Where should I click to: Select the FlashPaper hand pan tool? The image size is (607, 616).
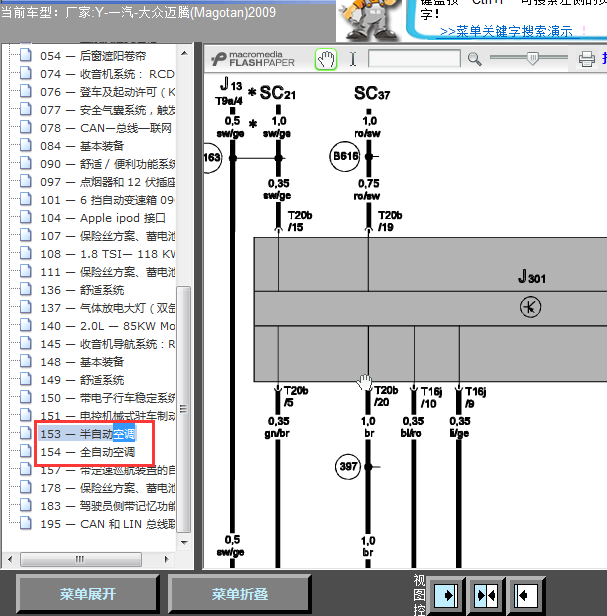(x=326, y=60)
